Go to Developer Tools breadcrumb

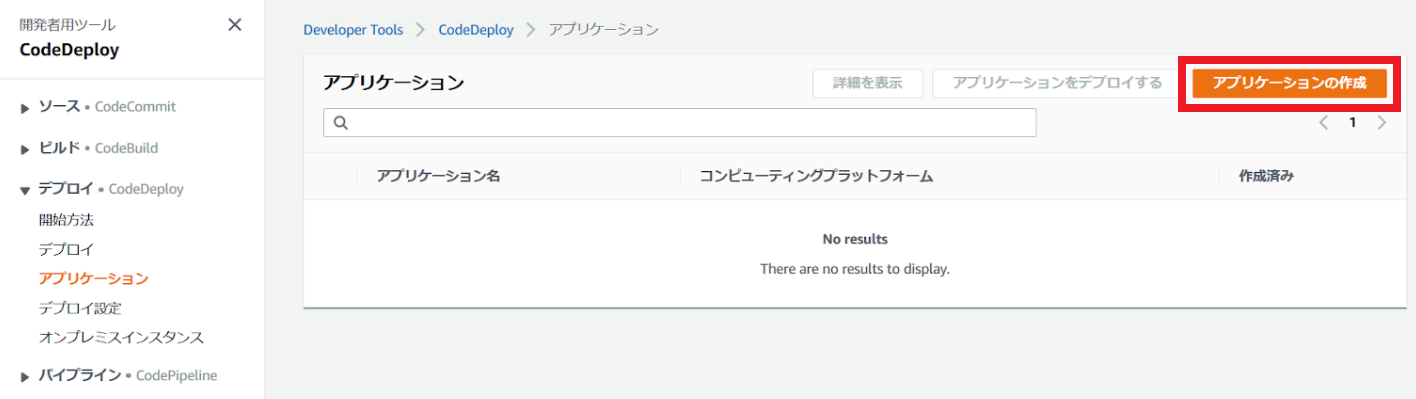[x=353, y=30]
